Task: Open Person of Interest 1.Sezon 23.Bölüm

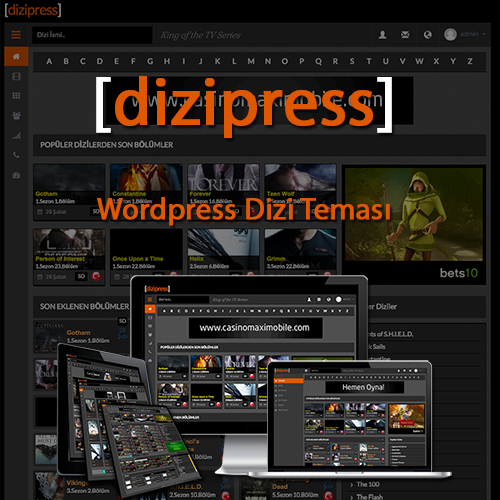Action: point(69,257)
